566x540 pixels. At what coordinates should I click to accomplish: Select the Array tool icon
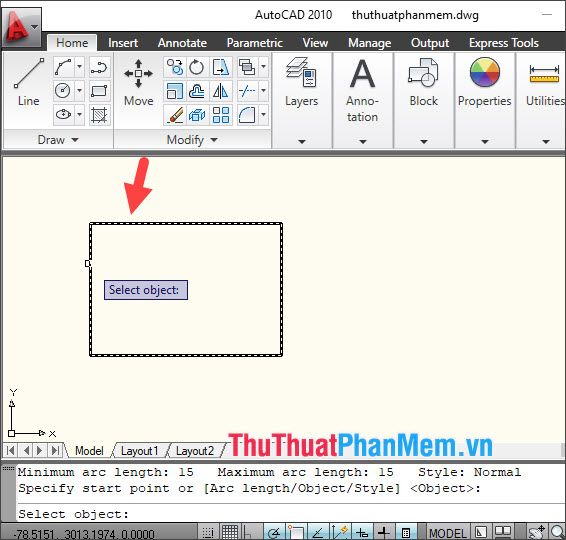click(x=220, y=115)
